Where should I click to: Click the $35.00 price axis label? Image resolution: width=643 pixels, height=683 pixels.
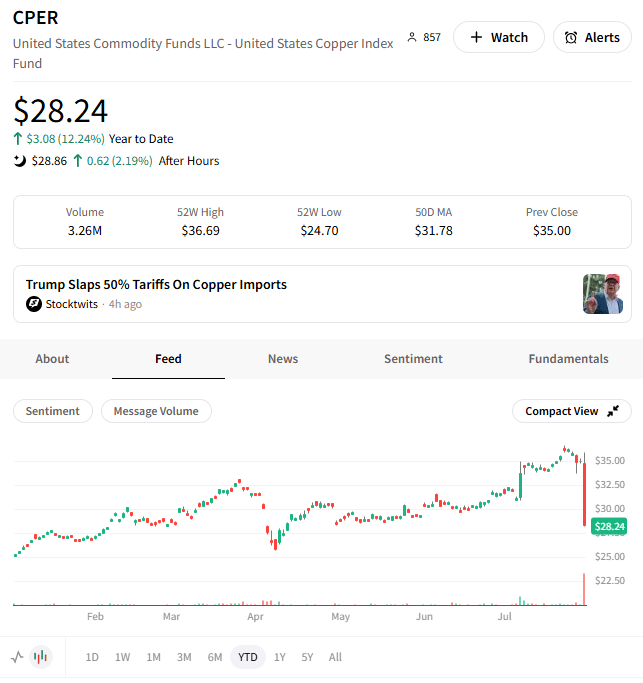[610, 460]
